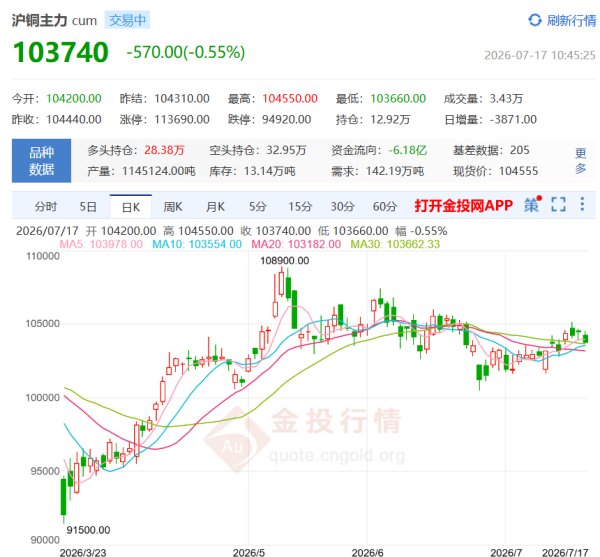Click the 108900.00 chart high label
This screenshot has height=557, width=600.
coord(284,261)
